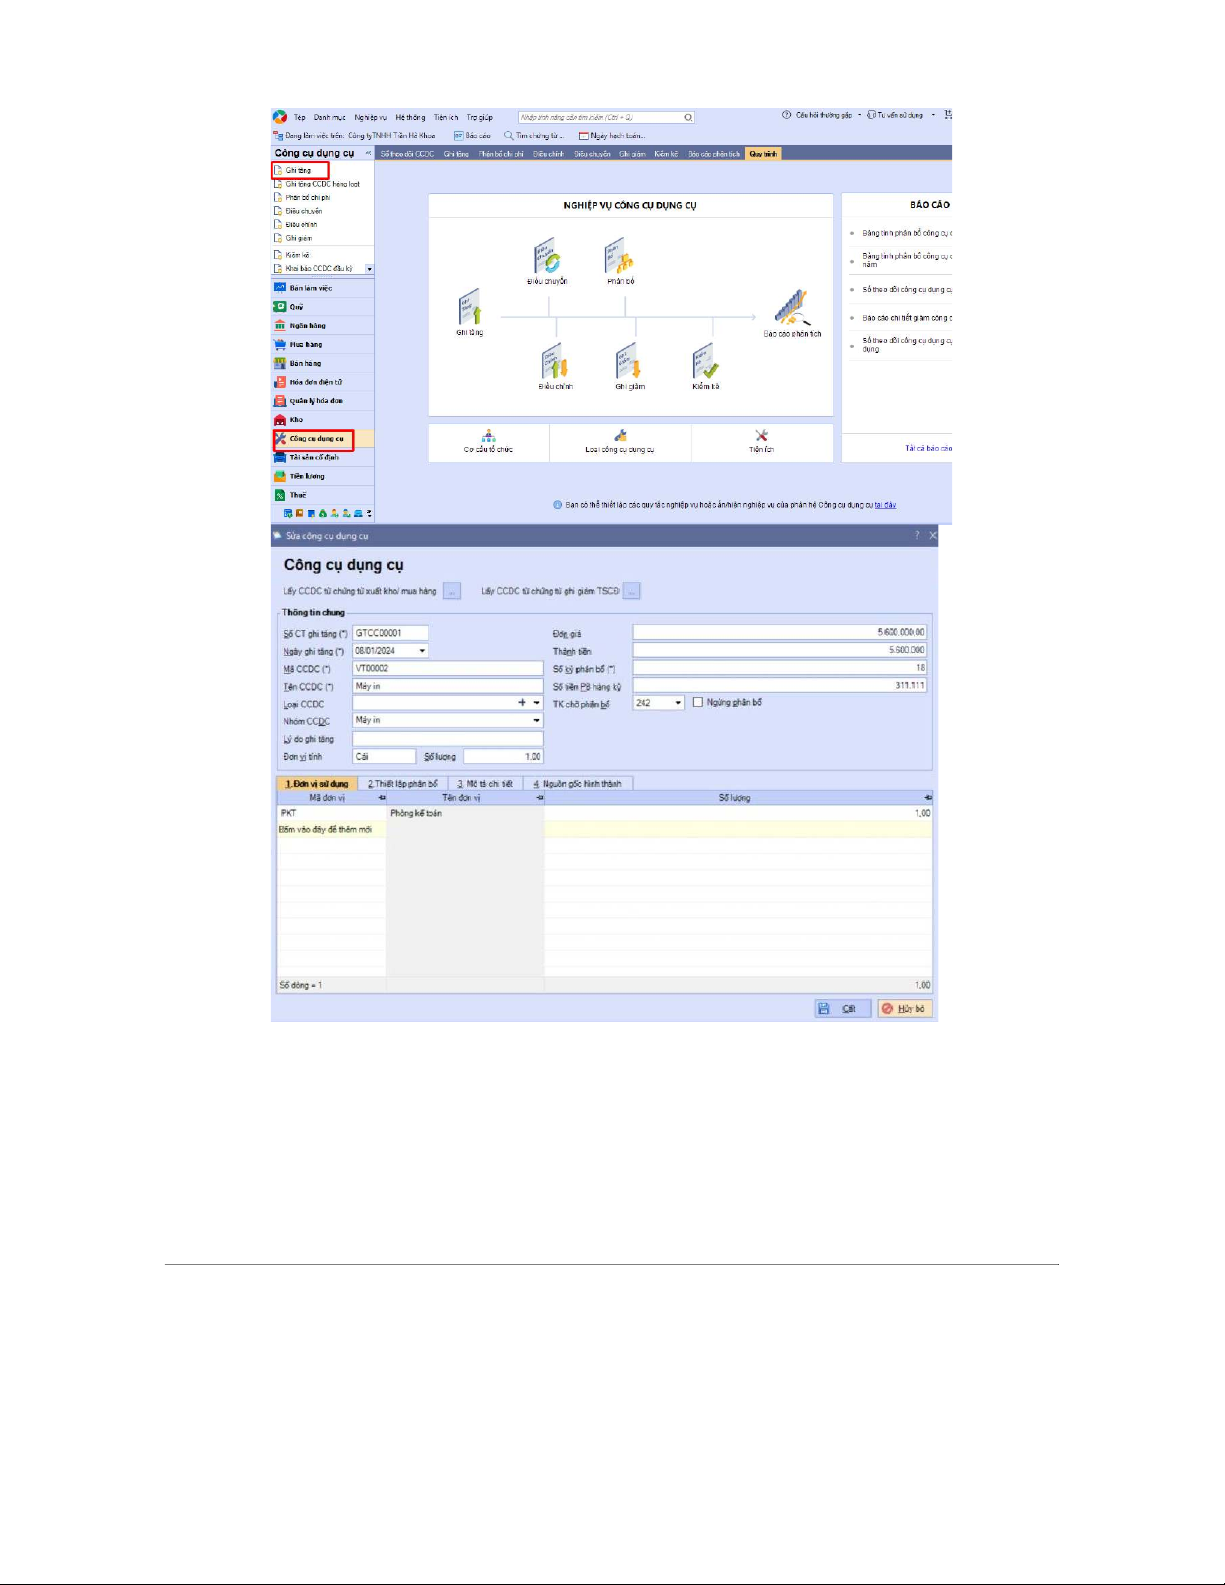Expand the Ngày ghi tăng date dropdown
1225x1585 pixels.
click(422, 651)
